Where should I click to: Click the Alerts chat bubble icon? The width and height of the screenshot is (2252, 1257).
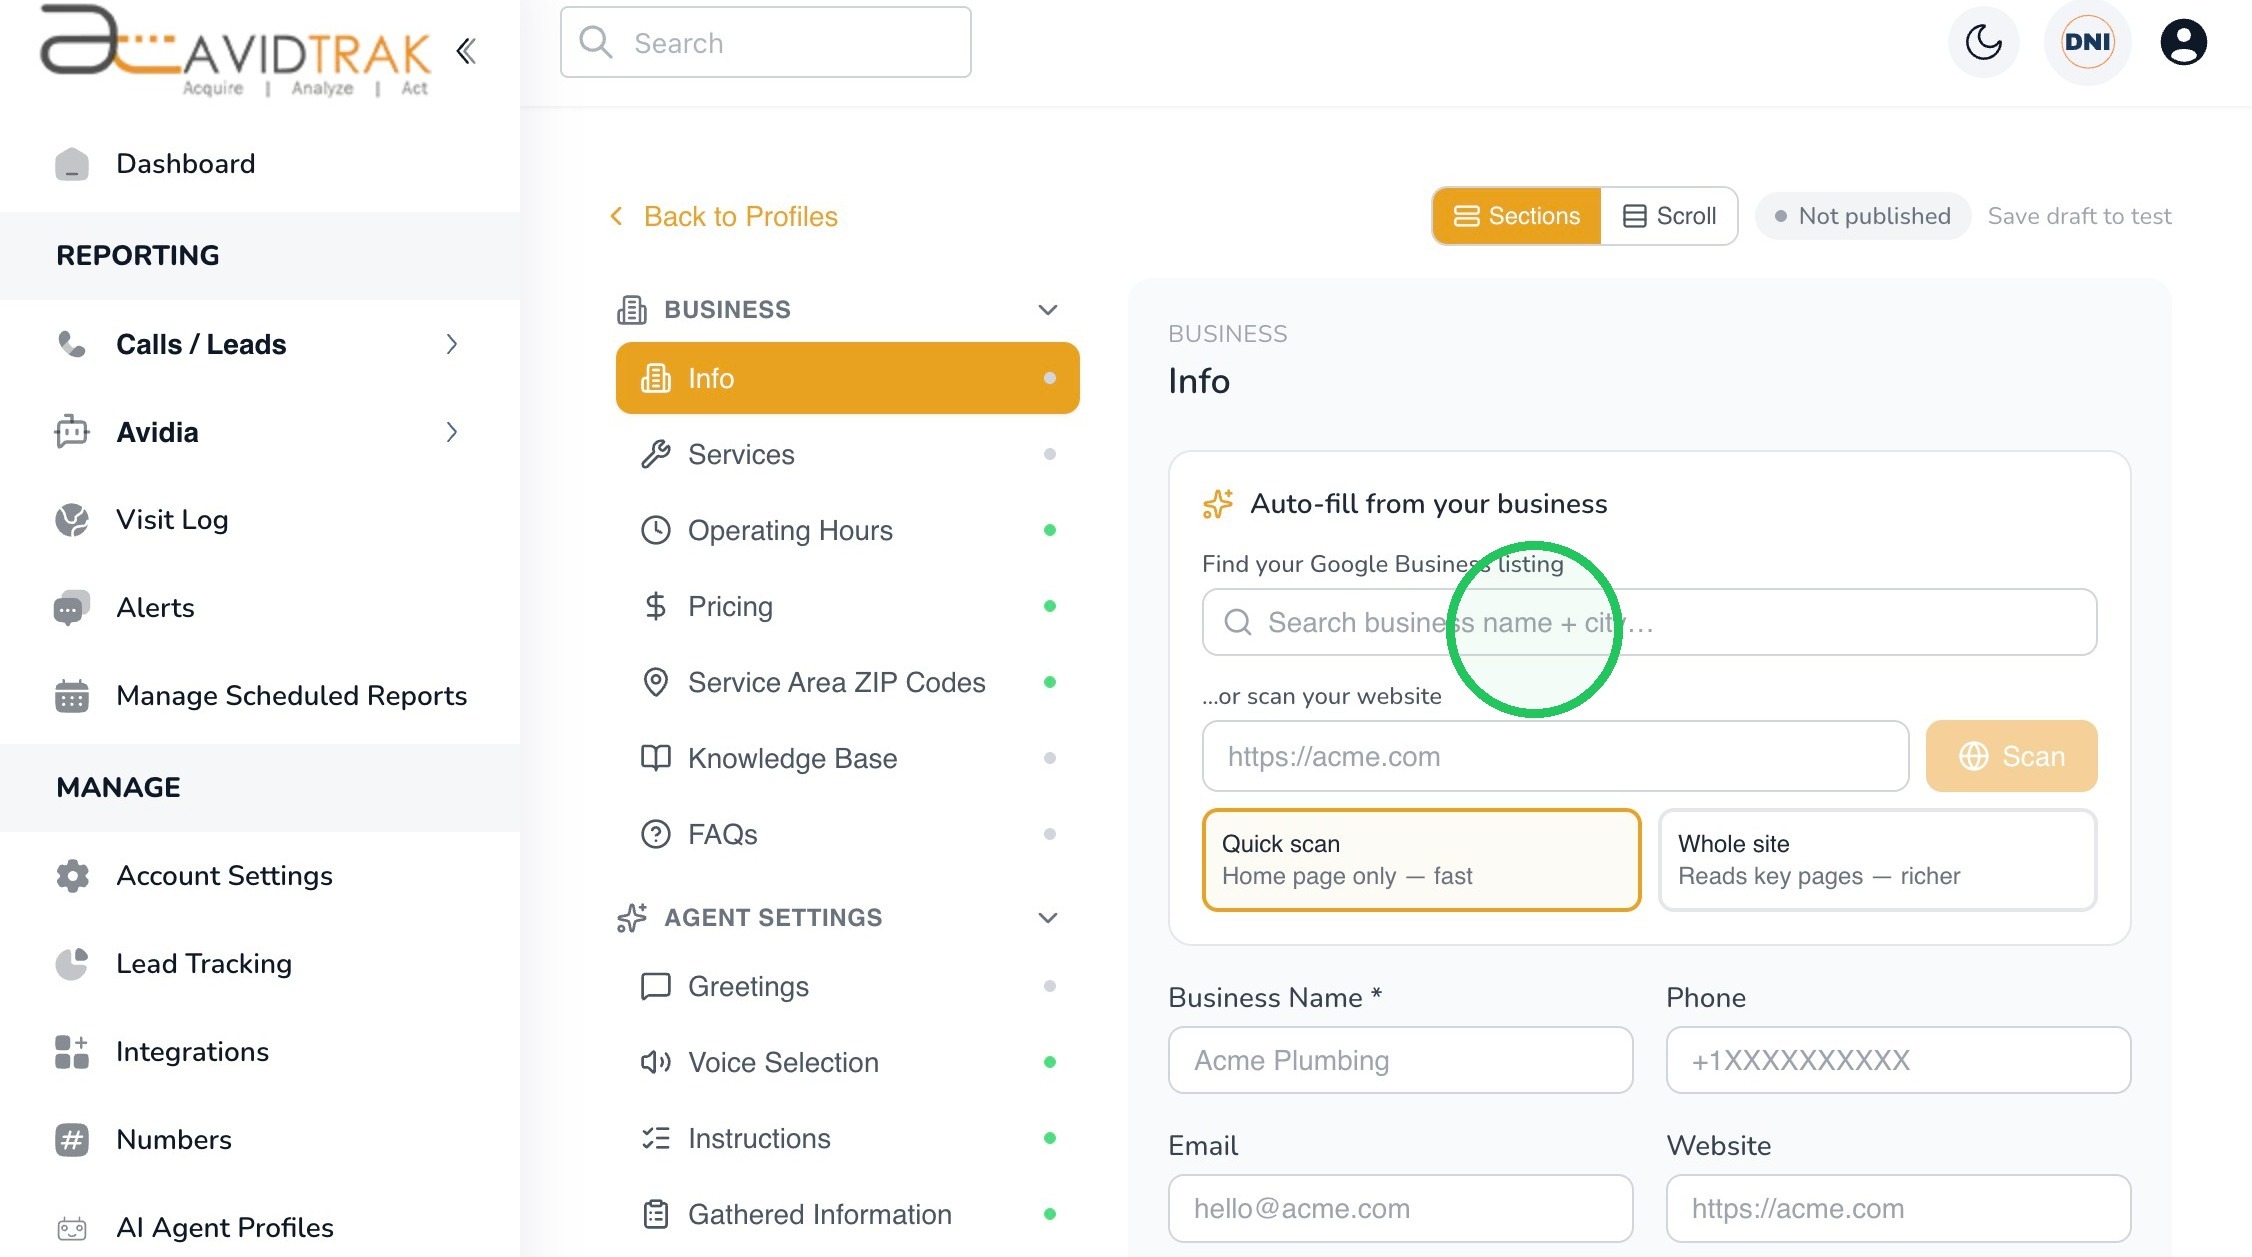(x=72, y=608)
